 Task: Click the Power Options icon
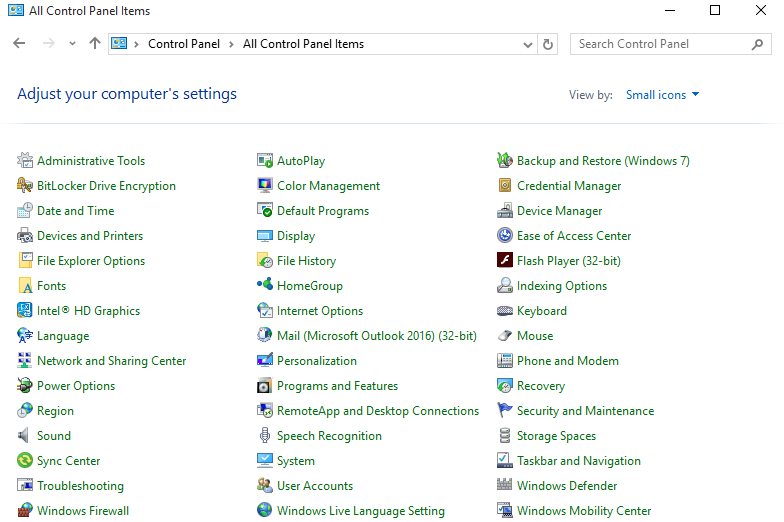pos(24,386)
